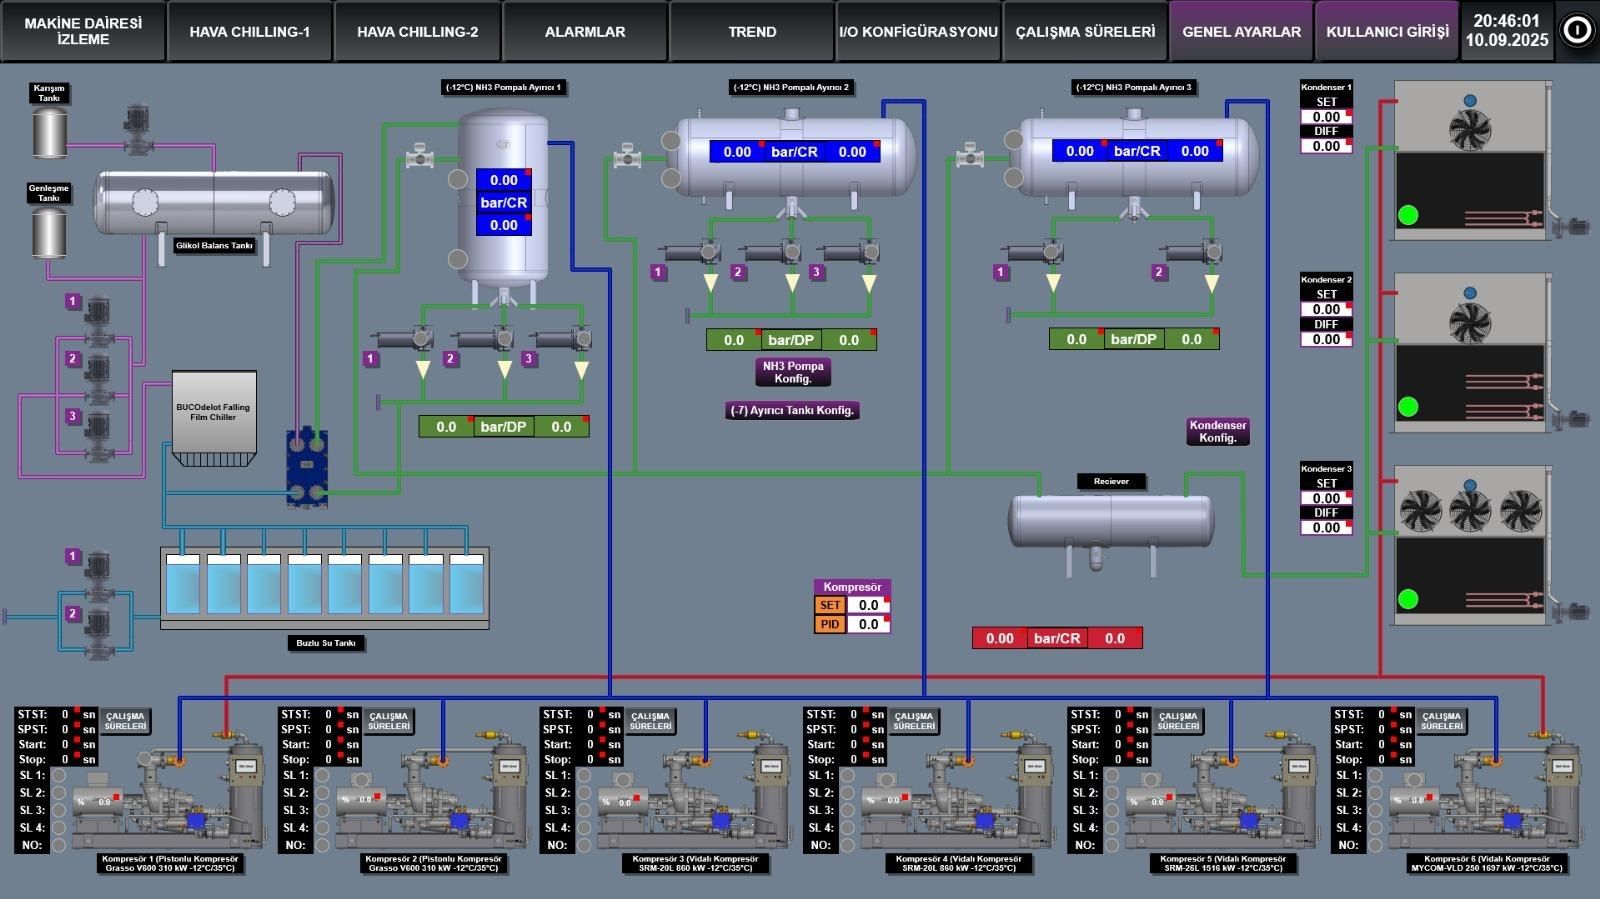The height and width of the screenshot is (899, 1600).
Task: Click Kompresör PID value field
Action: (868, 624)
